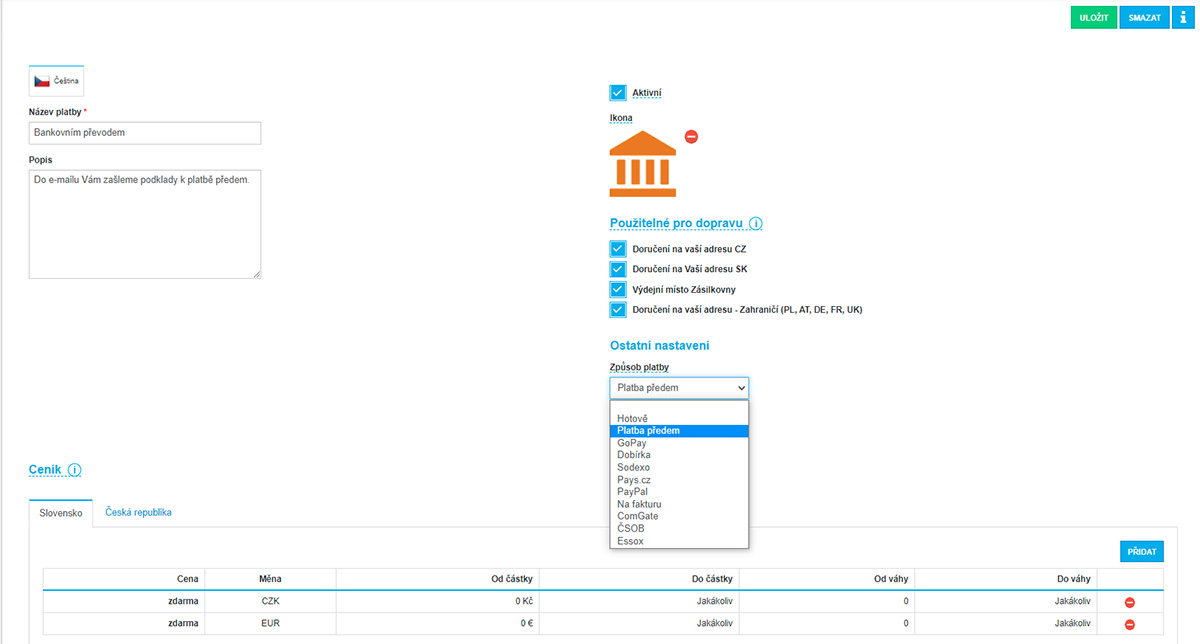Remove the bank icon via red minus

(691, 137)
